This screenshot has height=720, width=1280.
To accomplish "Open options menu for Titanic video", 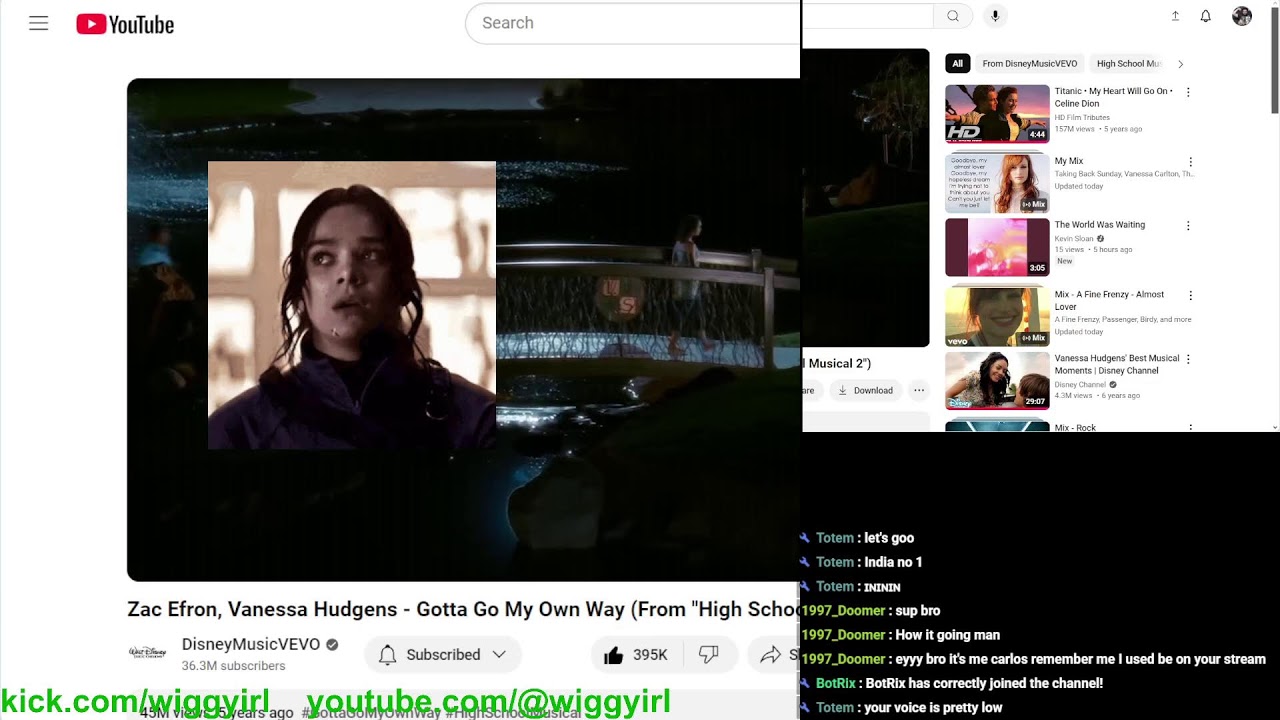I will [1188, 92].
